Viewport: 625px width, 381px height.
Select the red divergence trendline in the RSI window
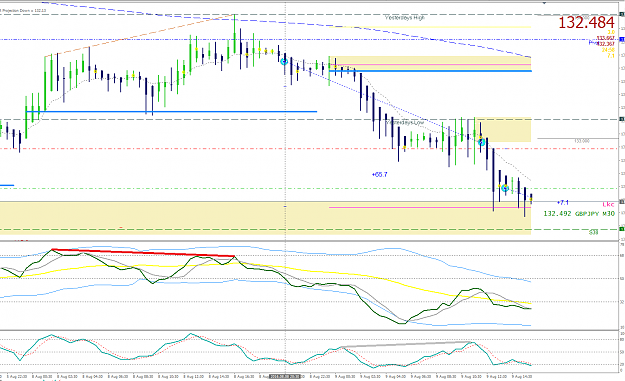[143, 253]
